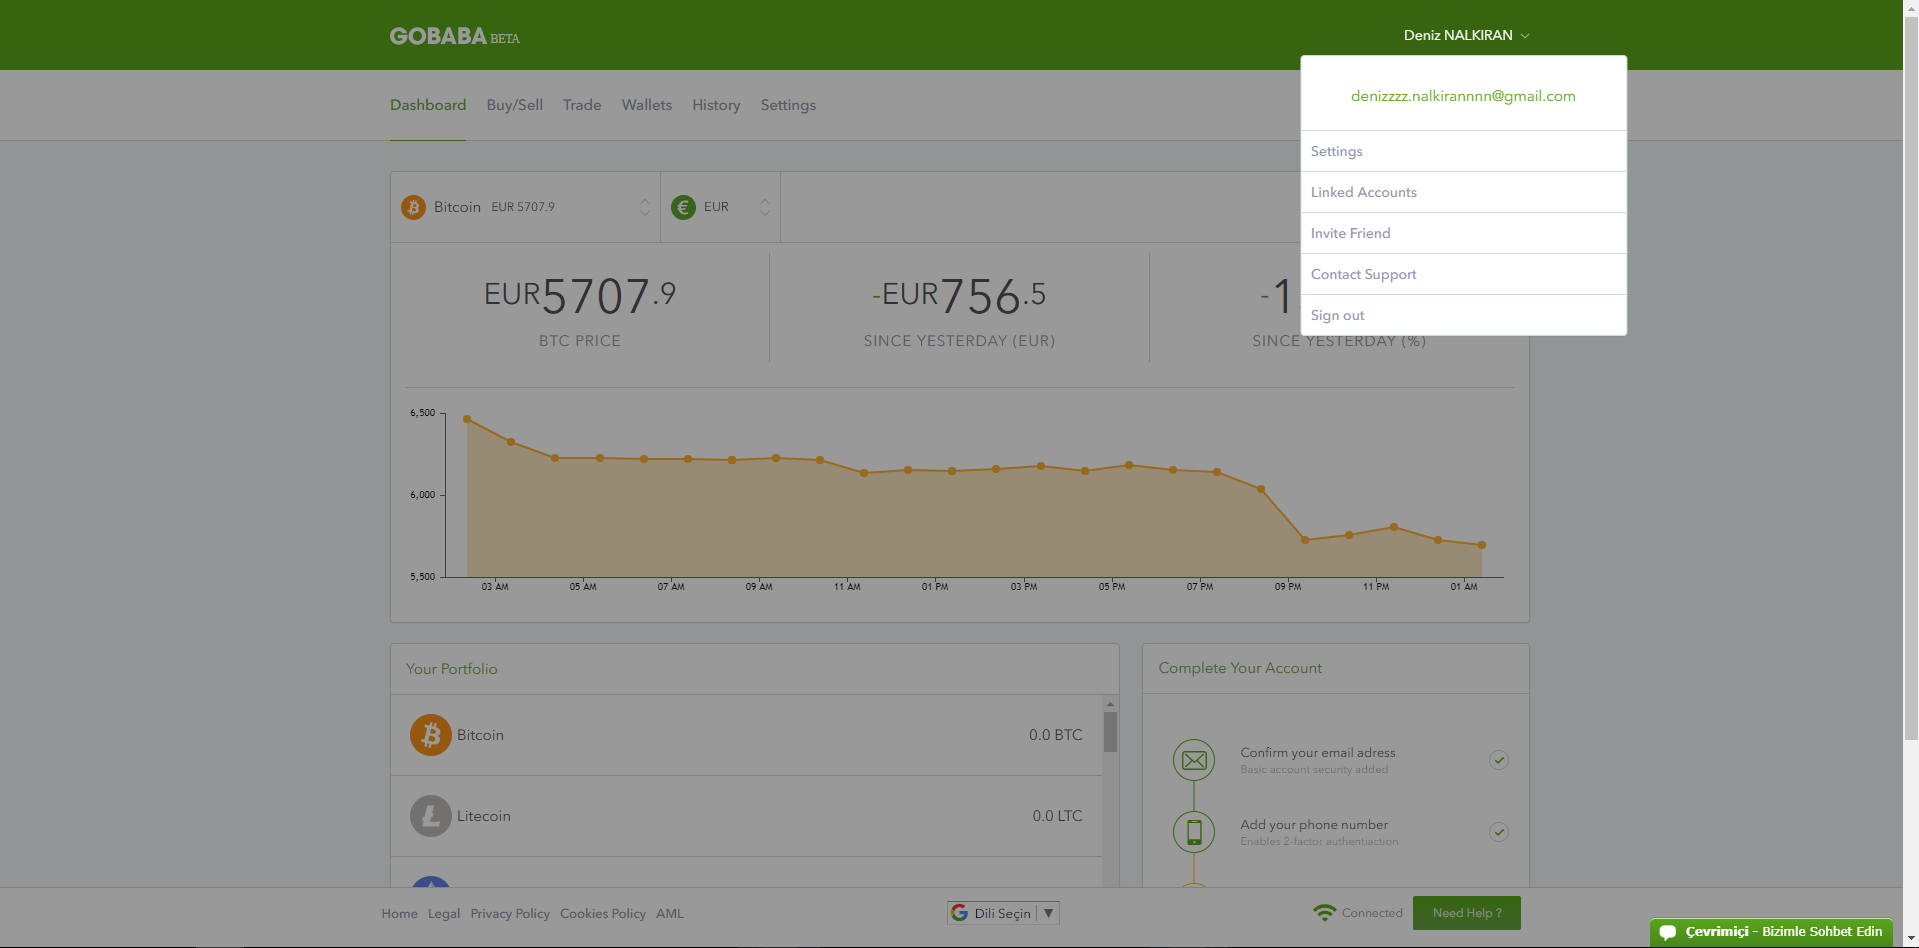Click the Google logo in the language selector
Screen dimensions: 1919x948
click(x=960, y=913)
